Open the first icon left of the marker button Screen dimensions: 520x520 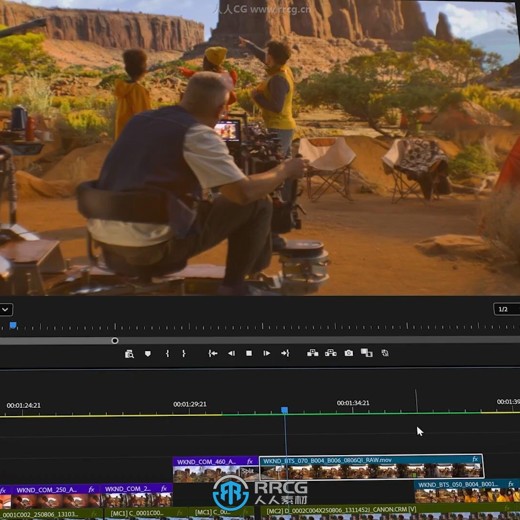(129, 354)
